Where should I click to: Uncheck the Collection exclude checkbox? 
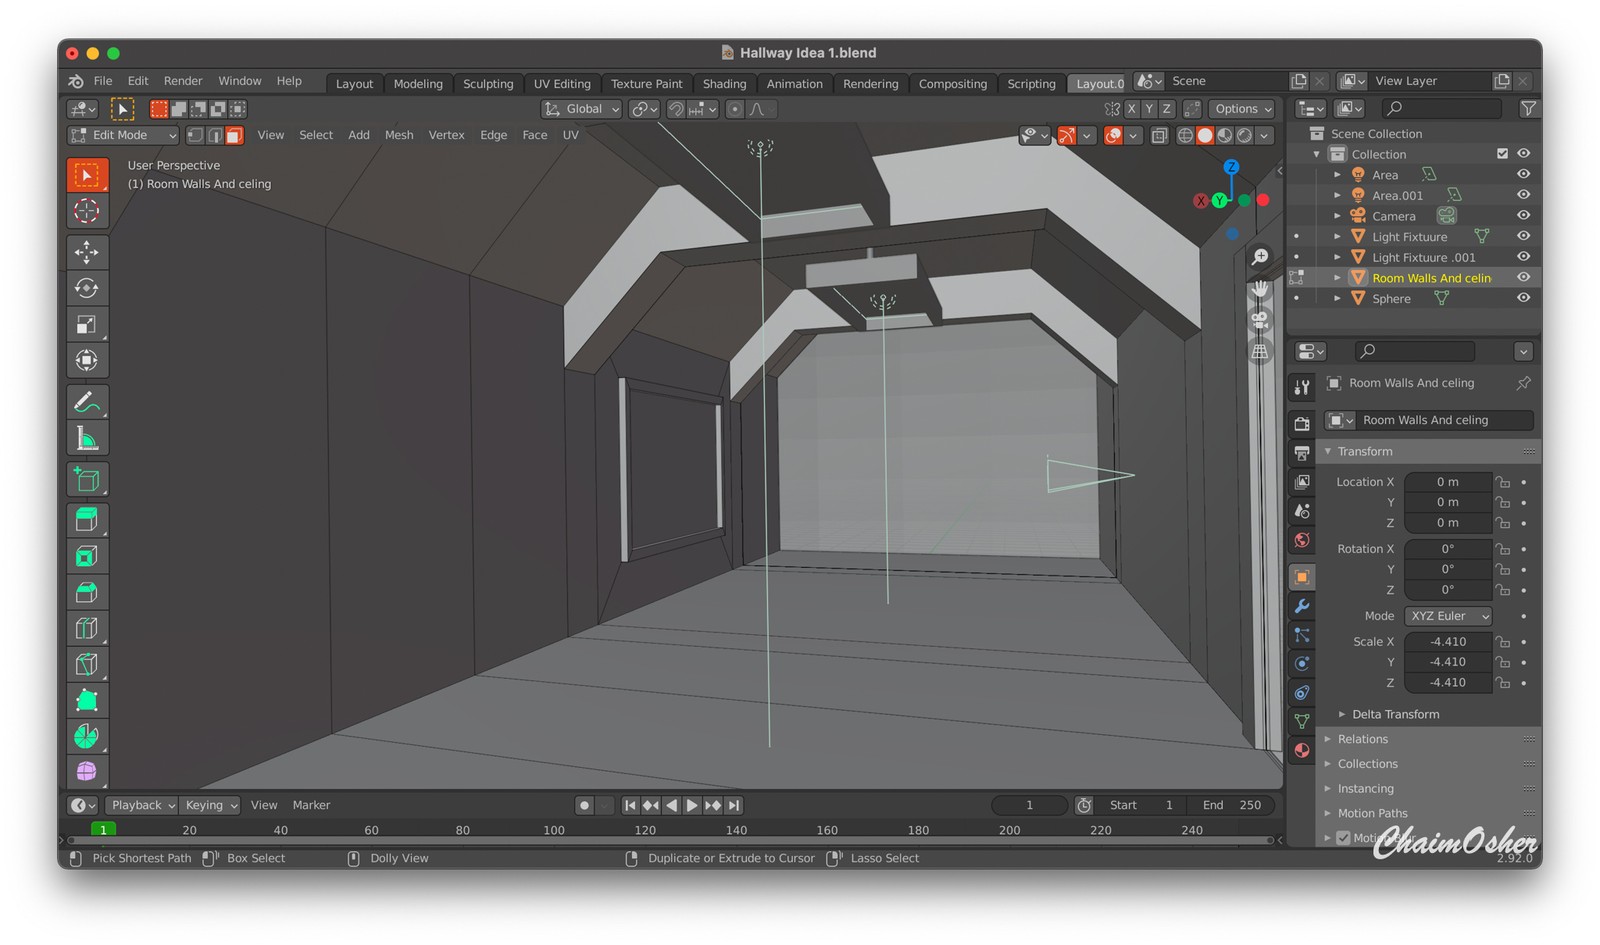tap(1502, 154)
